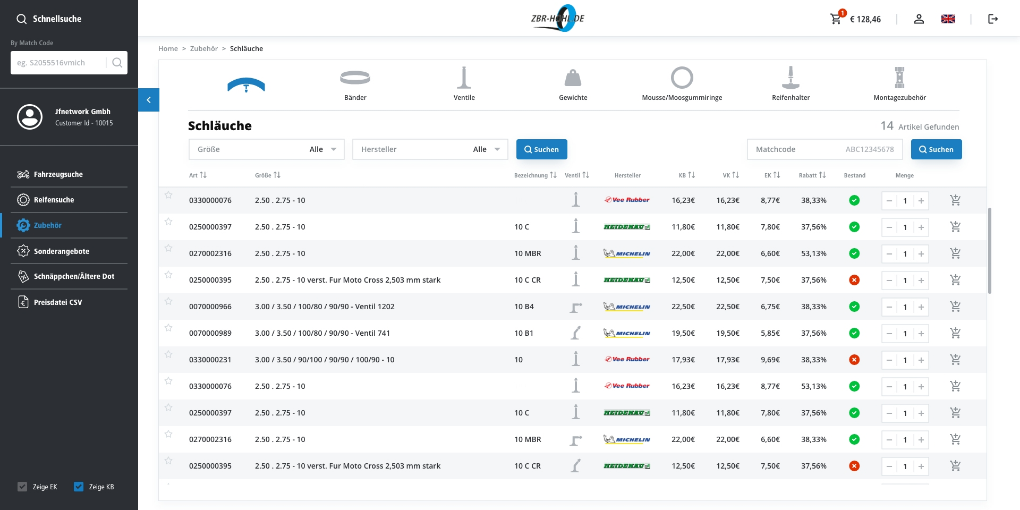Sort the table by Bezeichnung column

[x=535, y=175]
